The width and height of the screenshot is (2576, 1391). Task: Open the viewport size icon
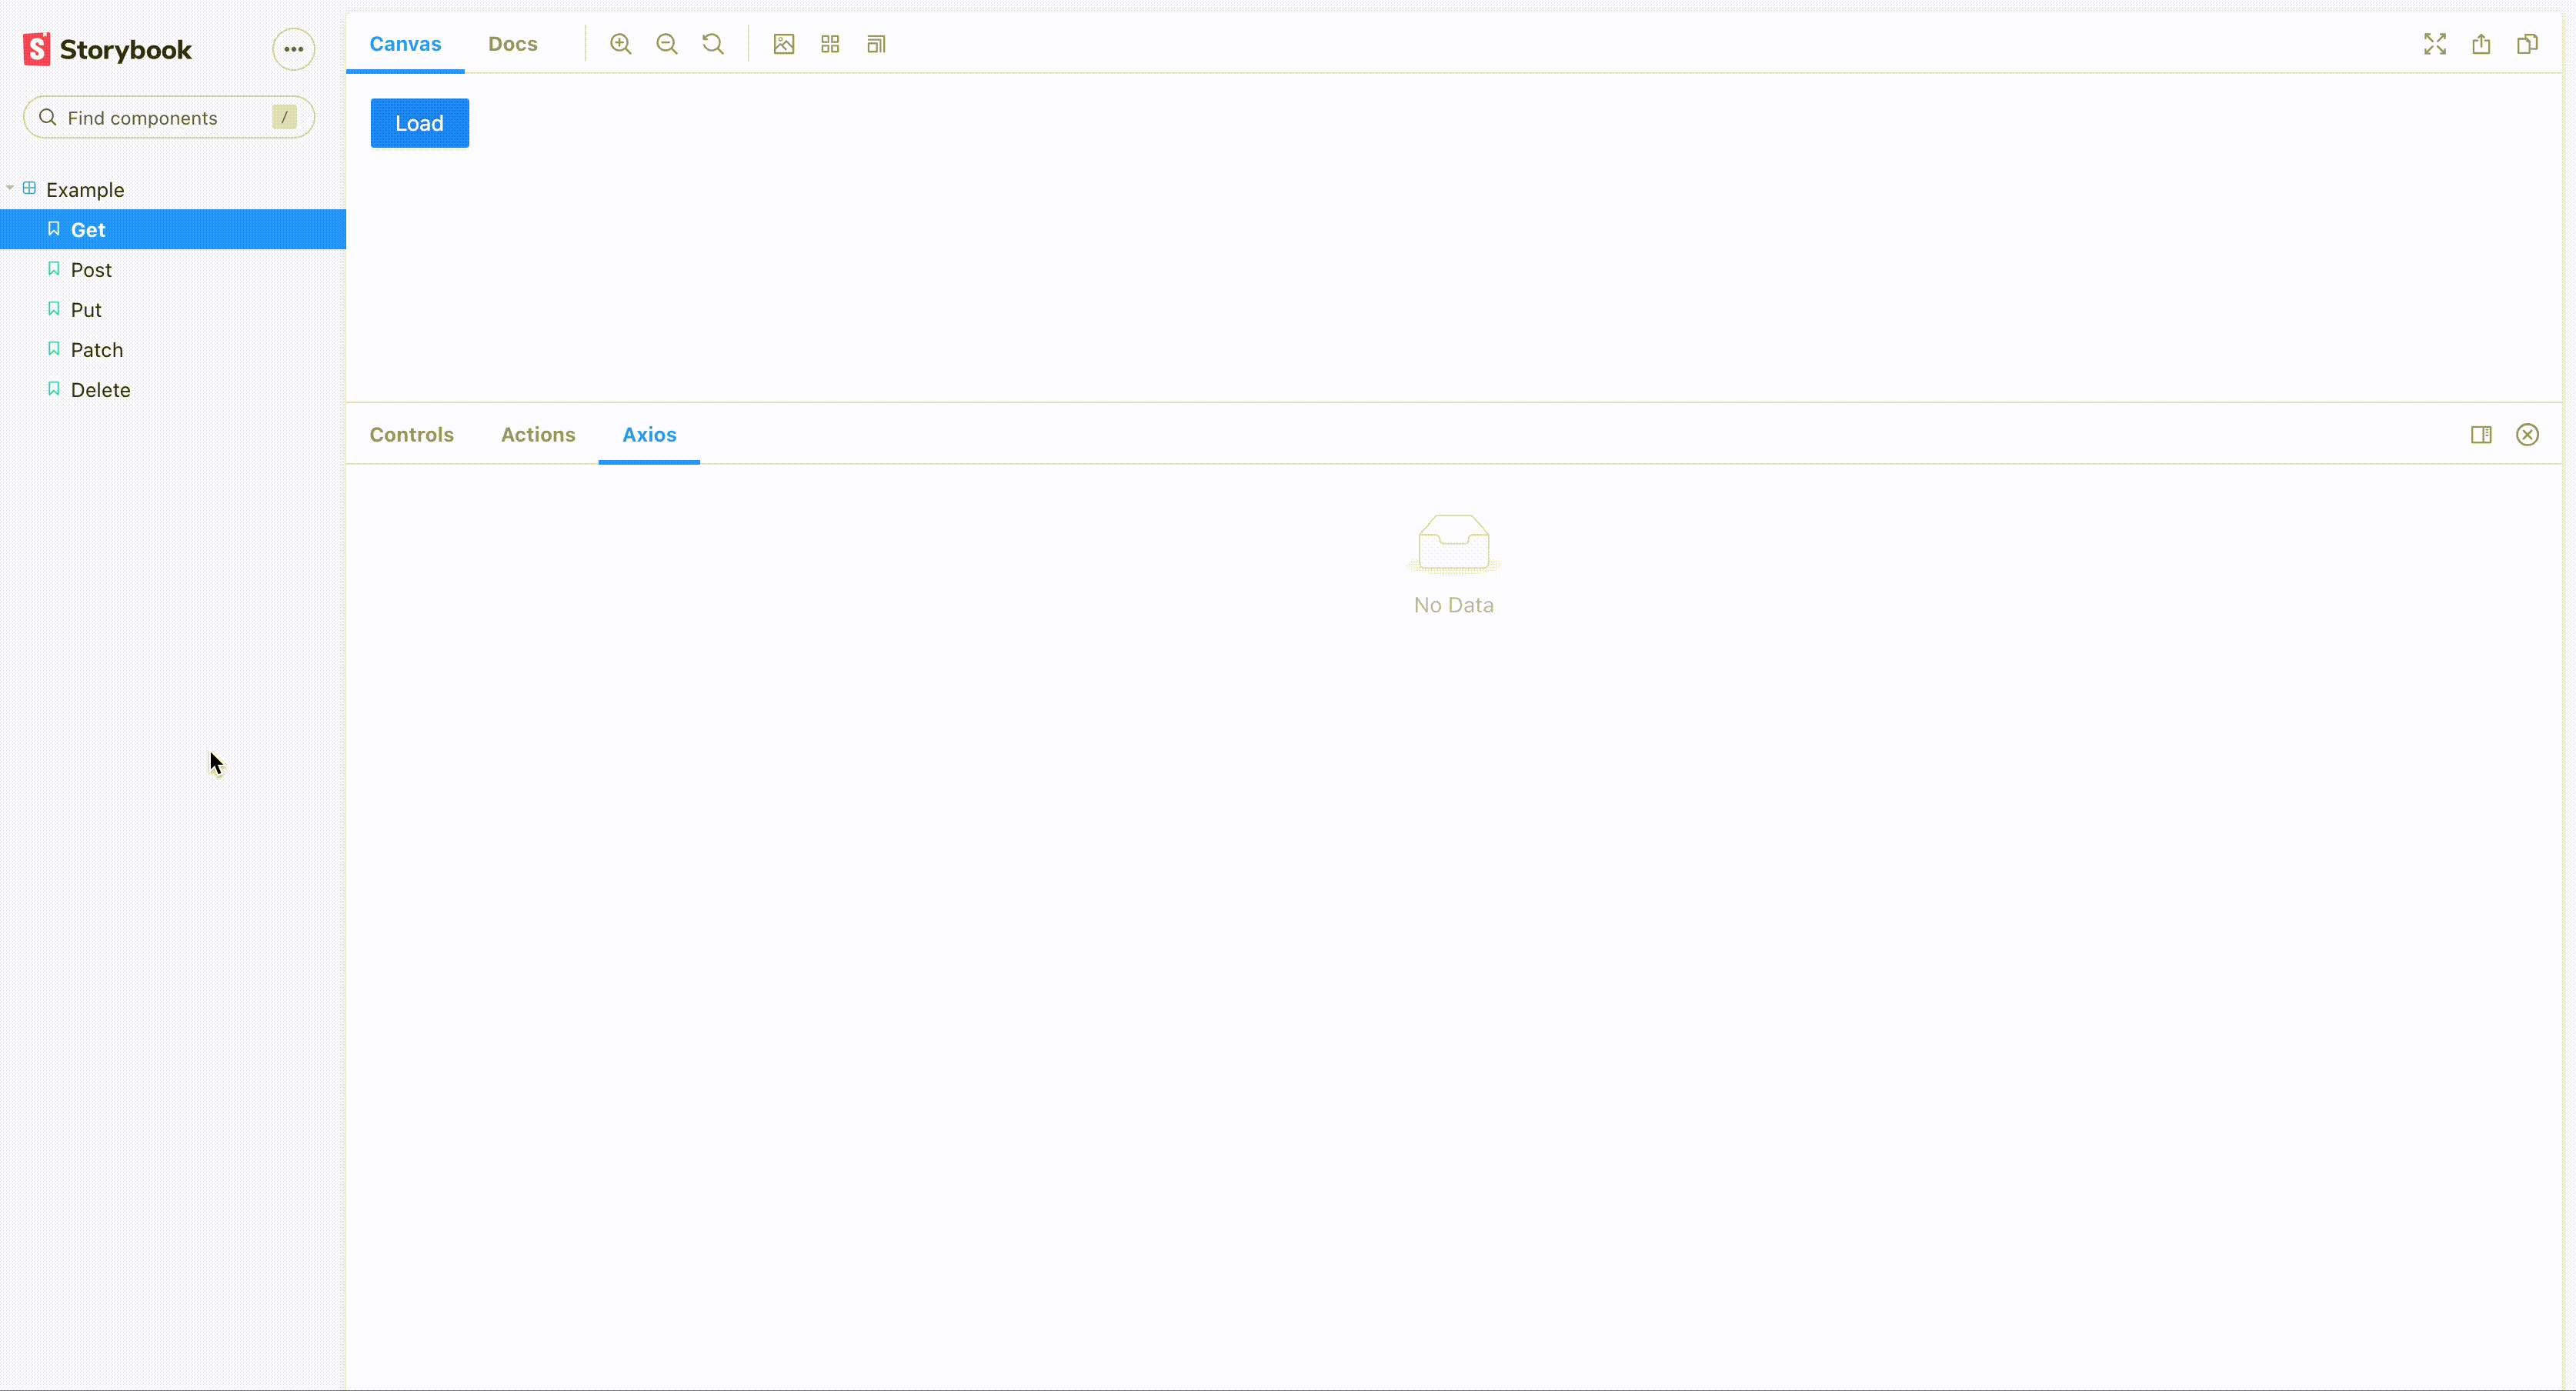(x=876, y=44)
